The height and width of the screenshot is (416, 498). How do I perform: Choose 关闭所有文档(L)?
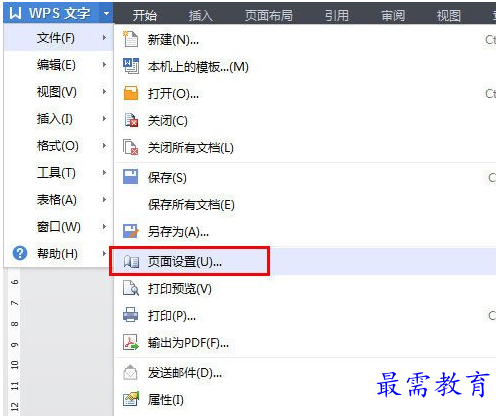pyautogui.click(x=305, y=148)
